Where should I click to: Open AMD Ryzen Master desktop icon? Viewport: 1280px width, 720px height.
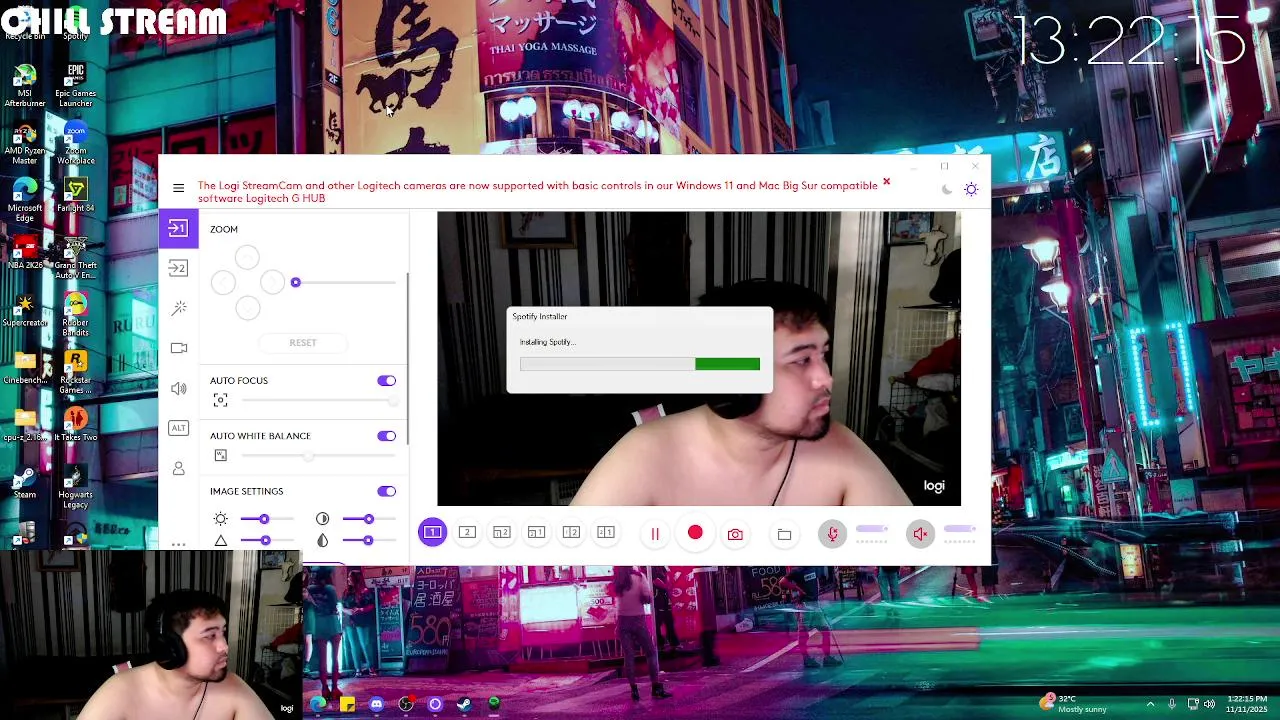(25, 144)
